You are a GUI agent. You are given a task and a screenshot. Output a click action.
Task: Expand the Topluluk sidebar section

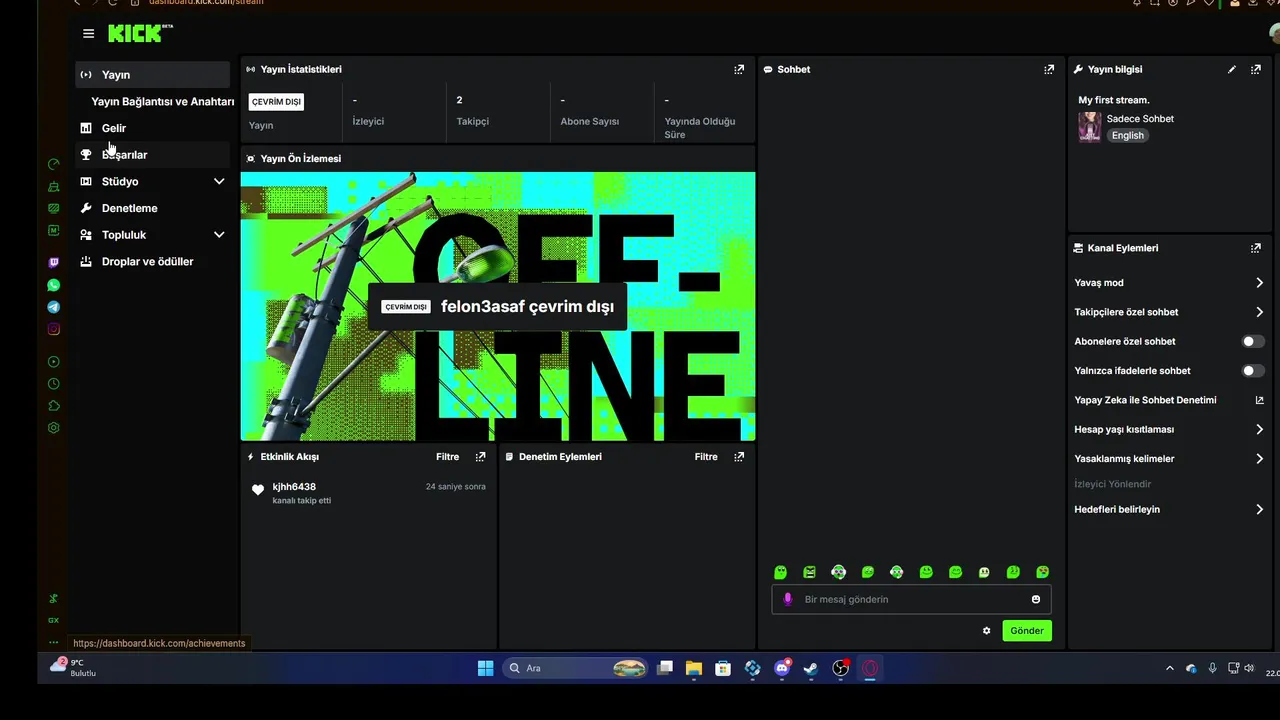219,235
